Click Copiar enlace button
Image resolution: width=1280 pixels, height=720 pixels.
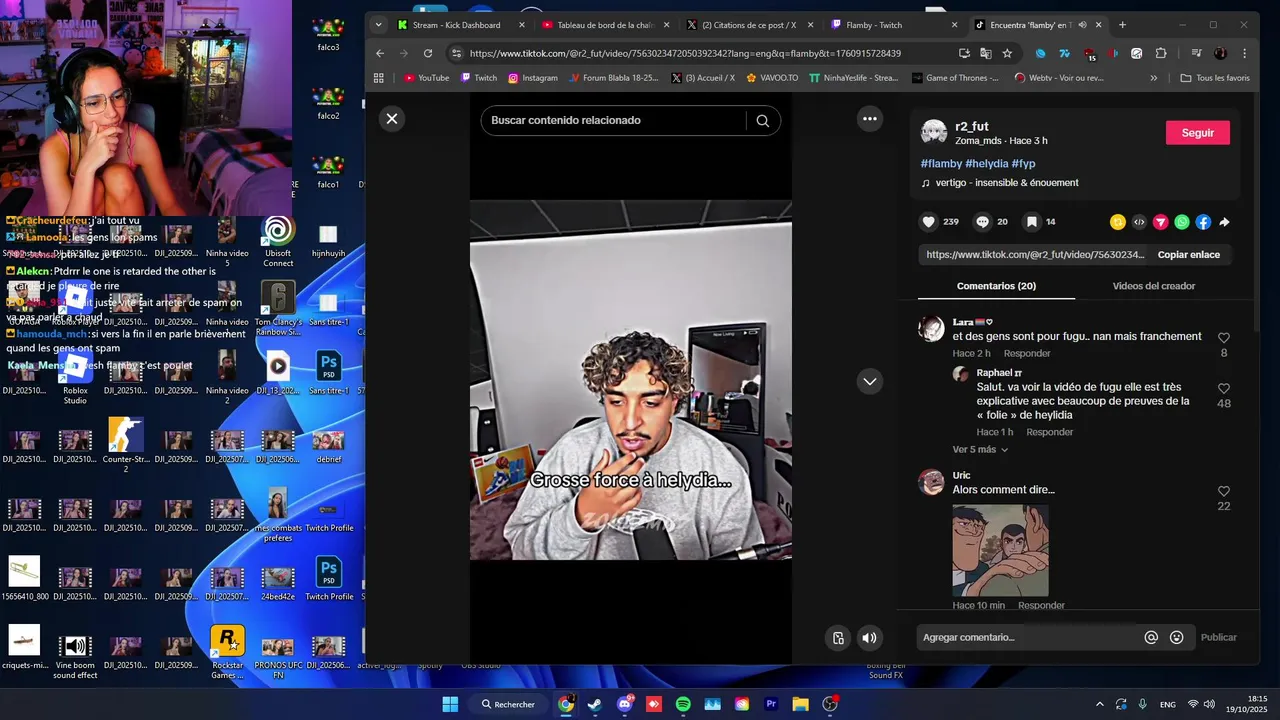point(1189,255)
